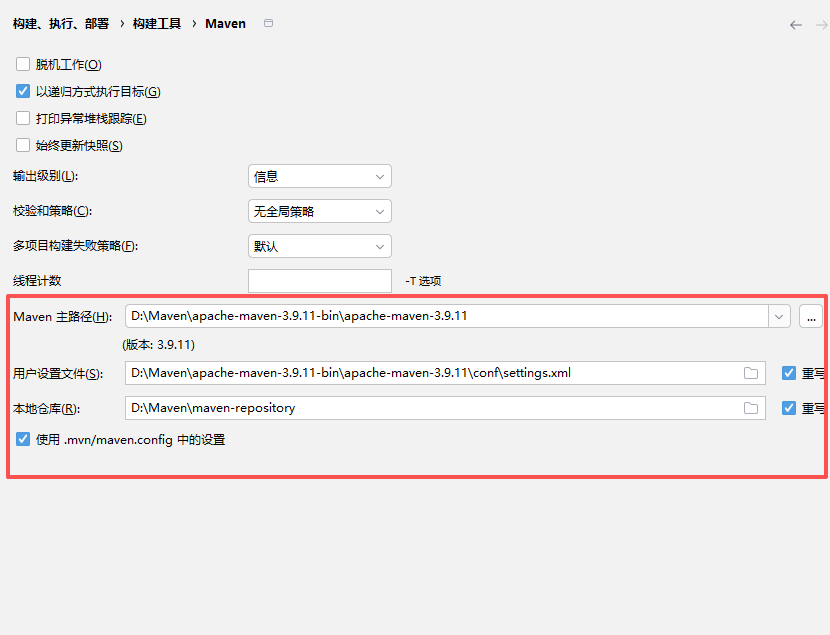Screen dimensions: 830x635
Task: Check 始终更新快照 option
Action: point(22,144)
